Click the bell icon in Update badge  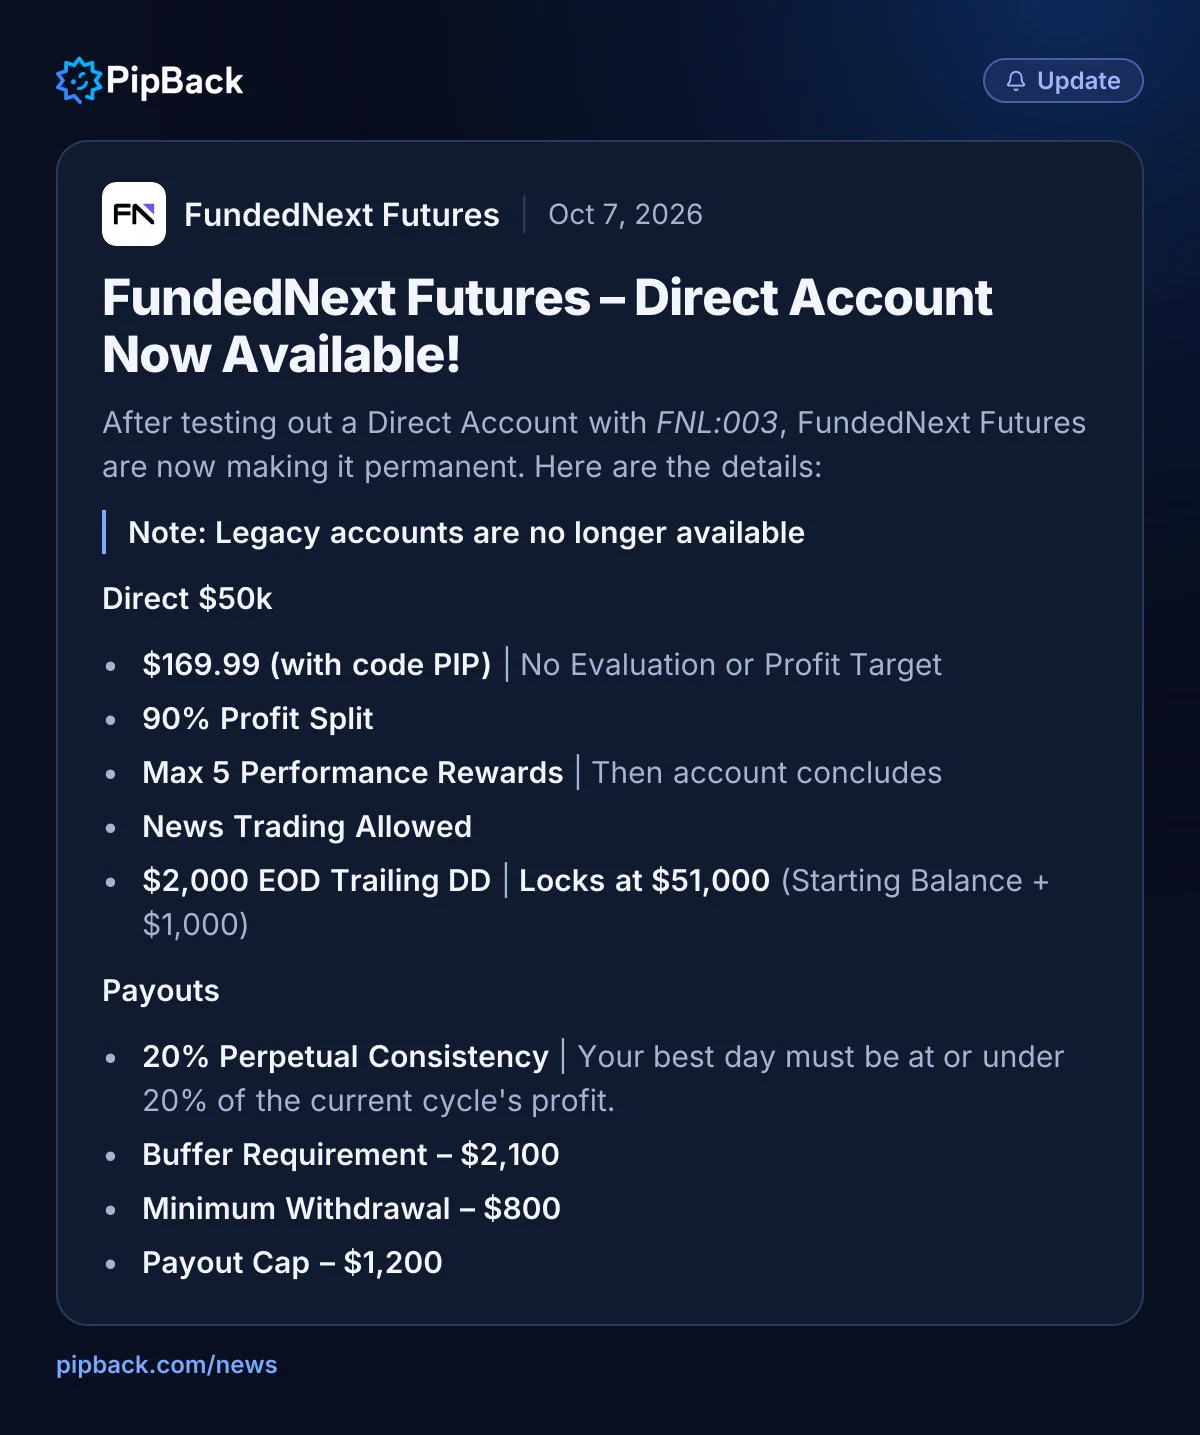[1015, 81]
